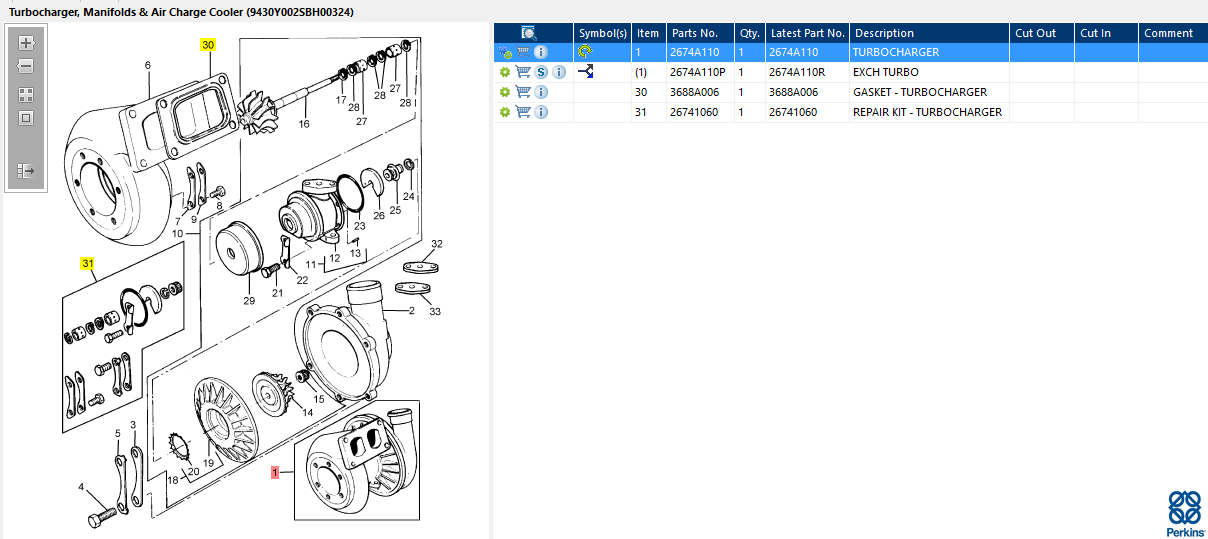Select red callout 1 on the diagram
1208x539 pixels.
[276, 473]
